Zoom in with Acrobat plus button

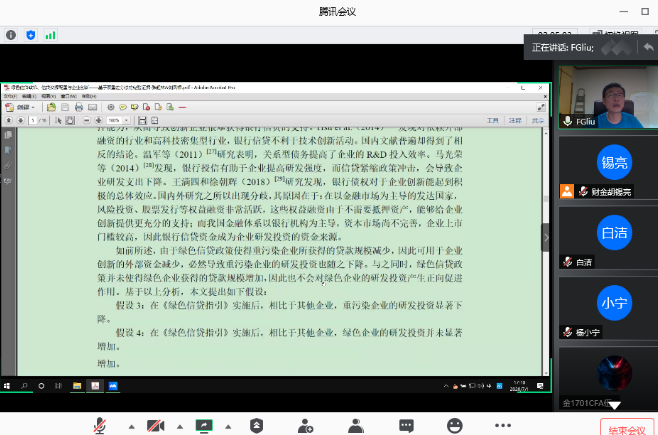99,120
